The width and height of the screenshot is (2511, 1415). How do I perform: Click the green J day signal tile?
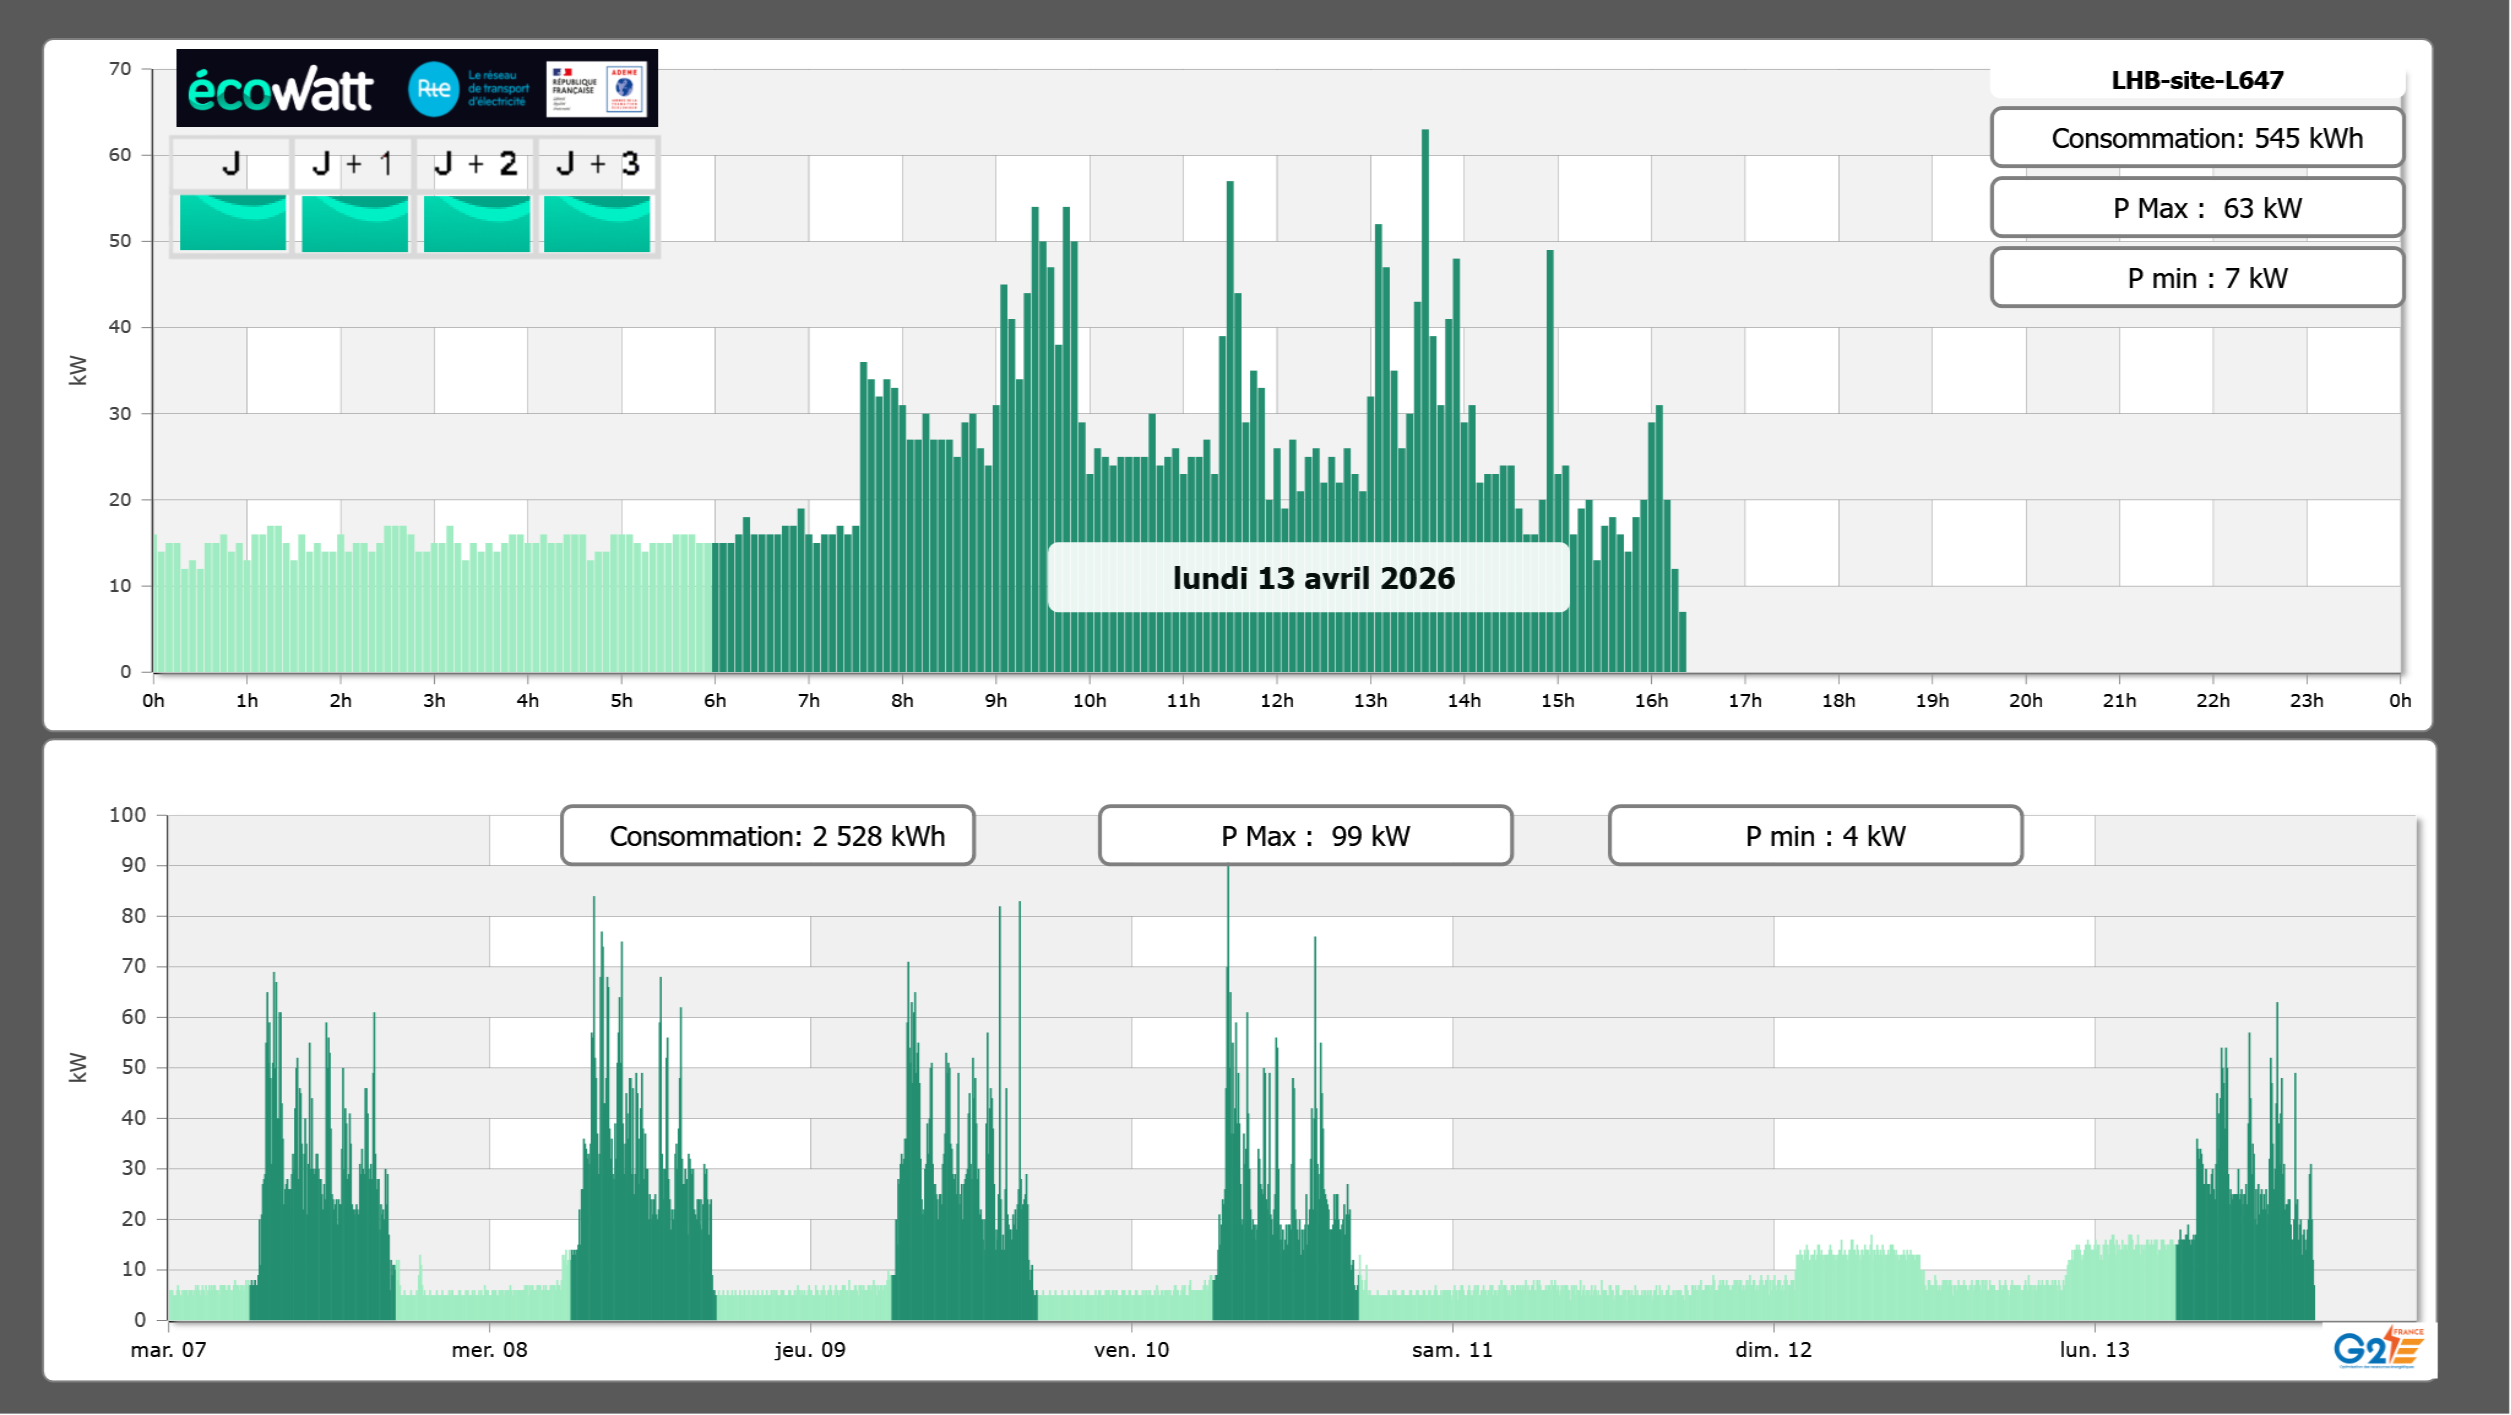click(233, 222)
